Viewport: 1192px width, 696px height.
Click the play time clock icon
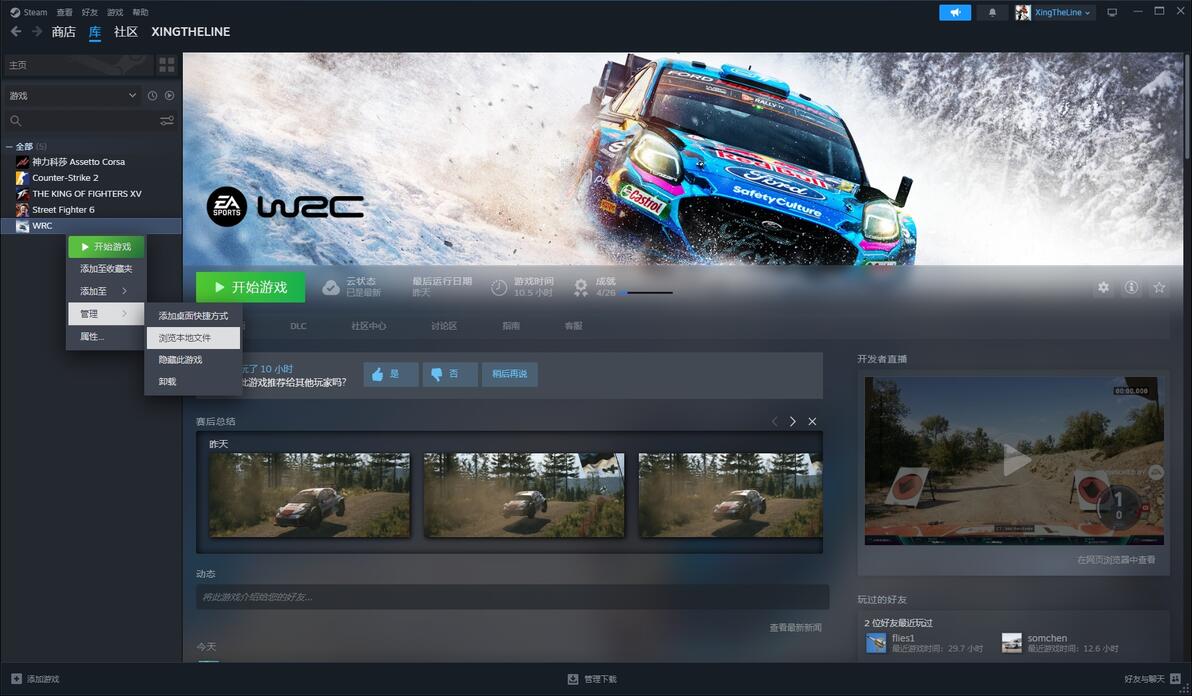pyautogui.click(x=499, y=288)
